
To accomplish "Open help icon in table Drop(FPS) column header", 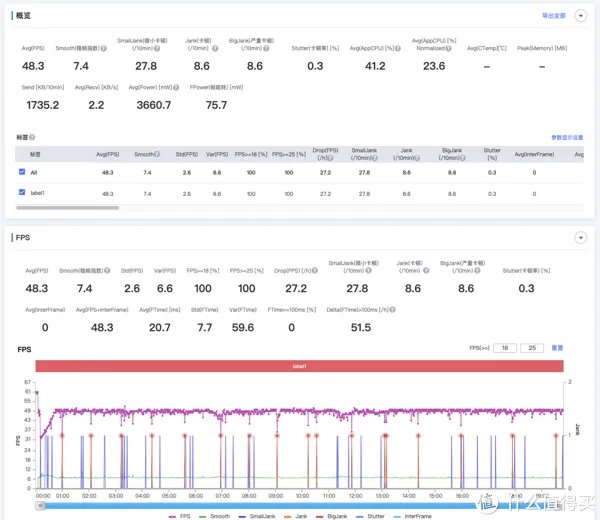I will click(x=330, y=158).
